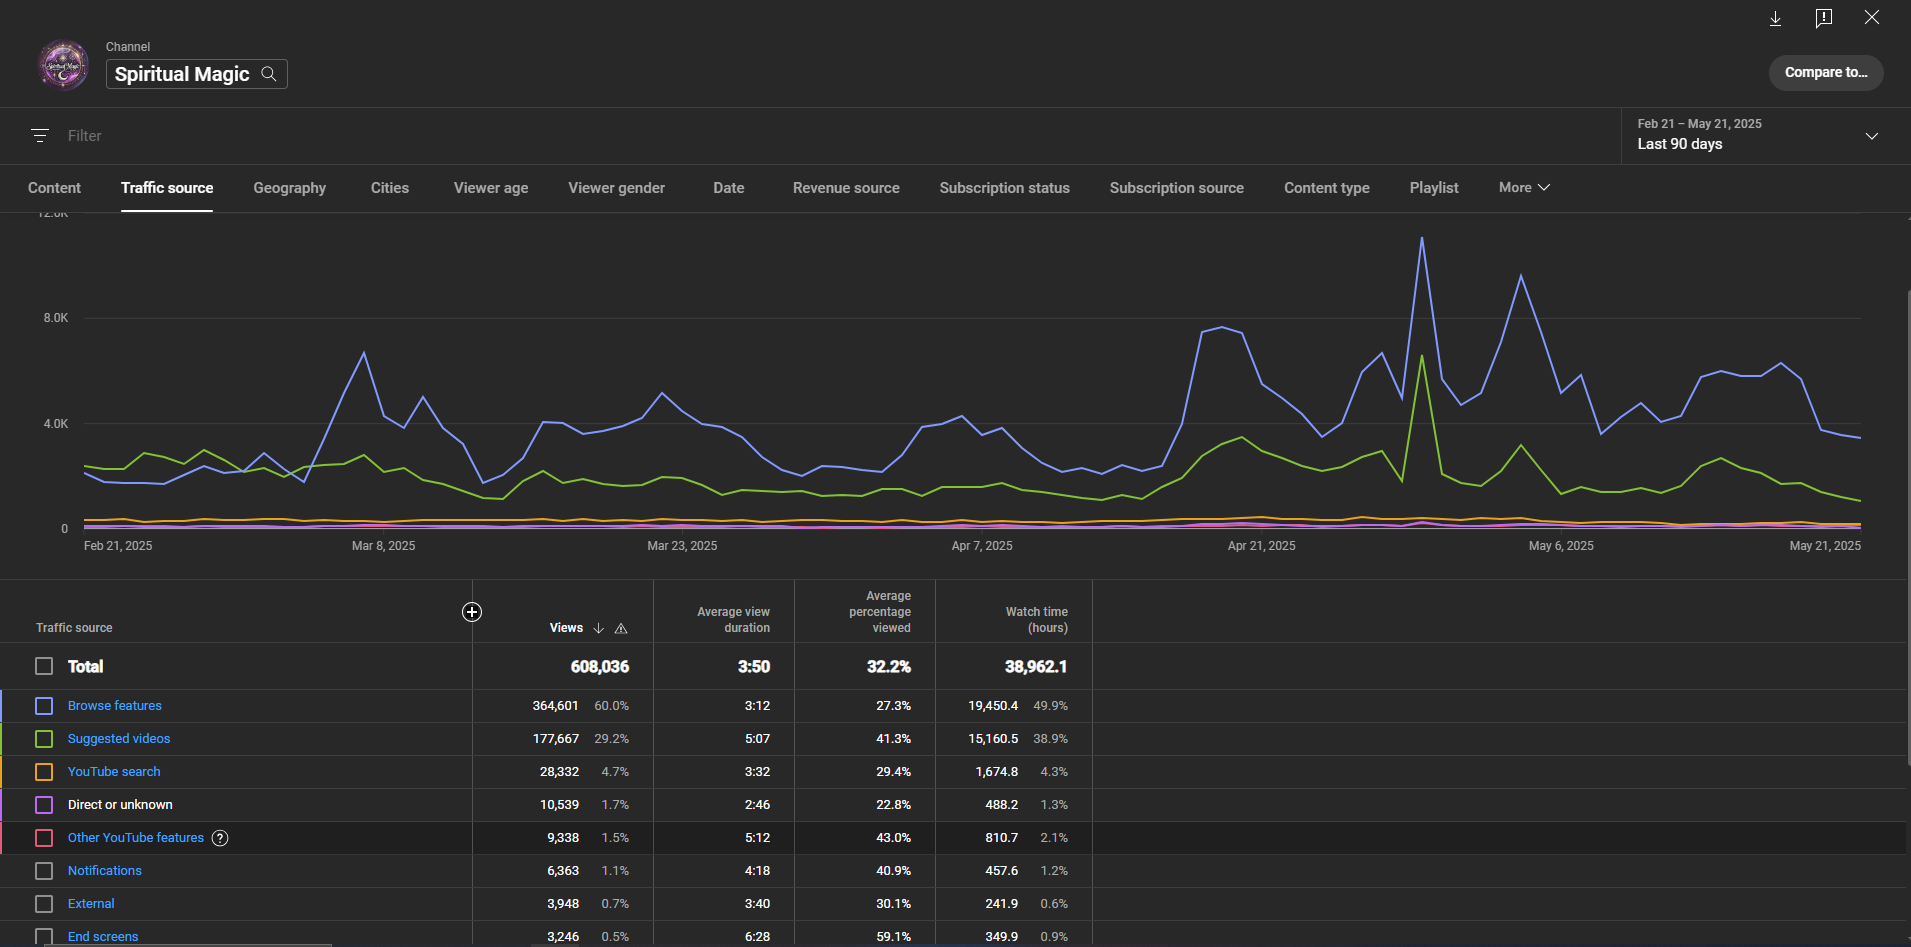Download the analytics report
This screenshot has width=1911, height=947.
tap(1775, 18)
